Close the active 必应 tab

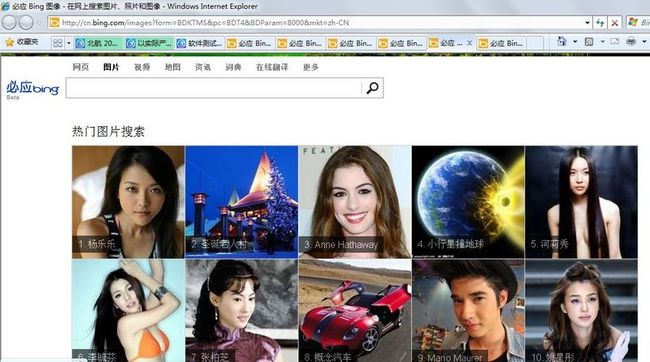click(x=469, y=43)
